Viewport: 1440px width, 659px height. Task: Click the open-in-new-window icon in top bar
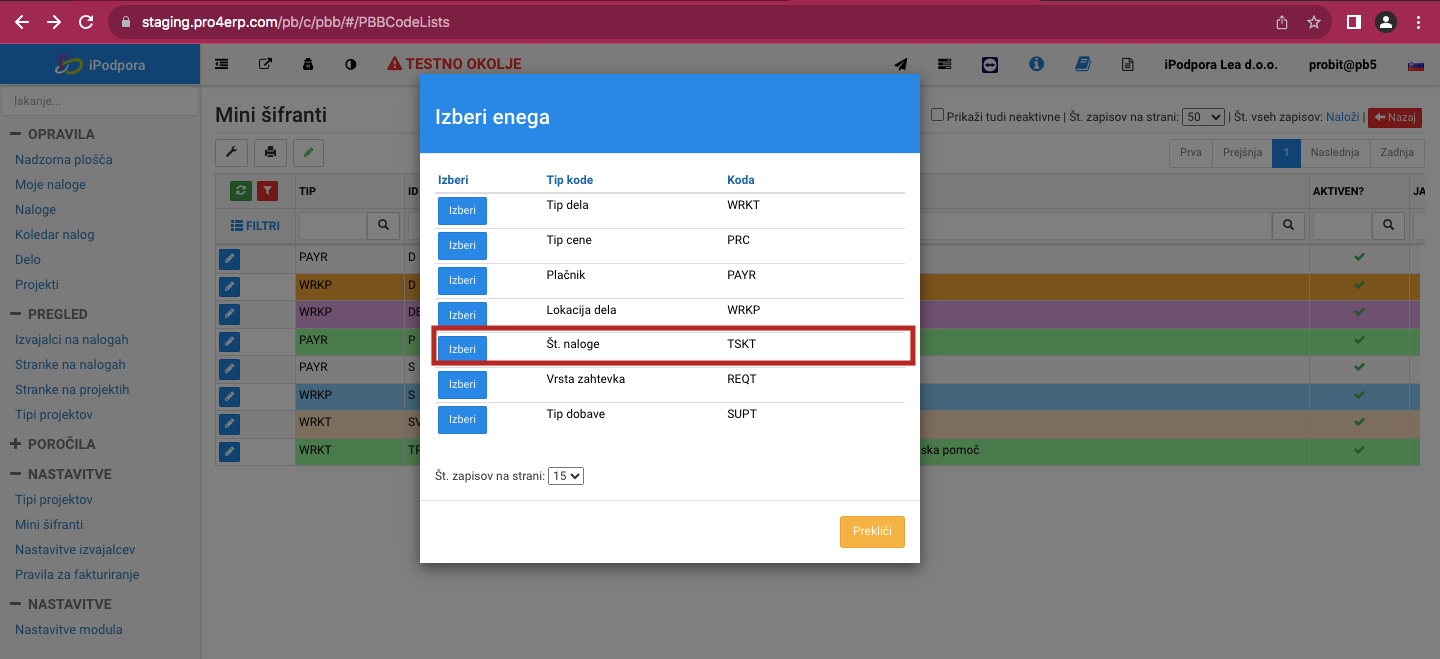tap(265, 64)
